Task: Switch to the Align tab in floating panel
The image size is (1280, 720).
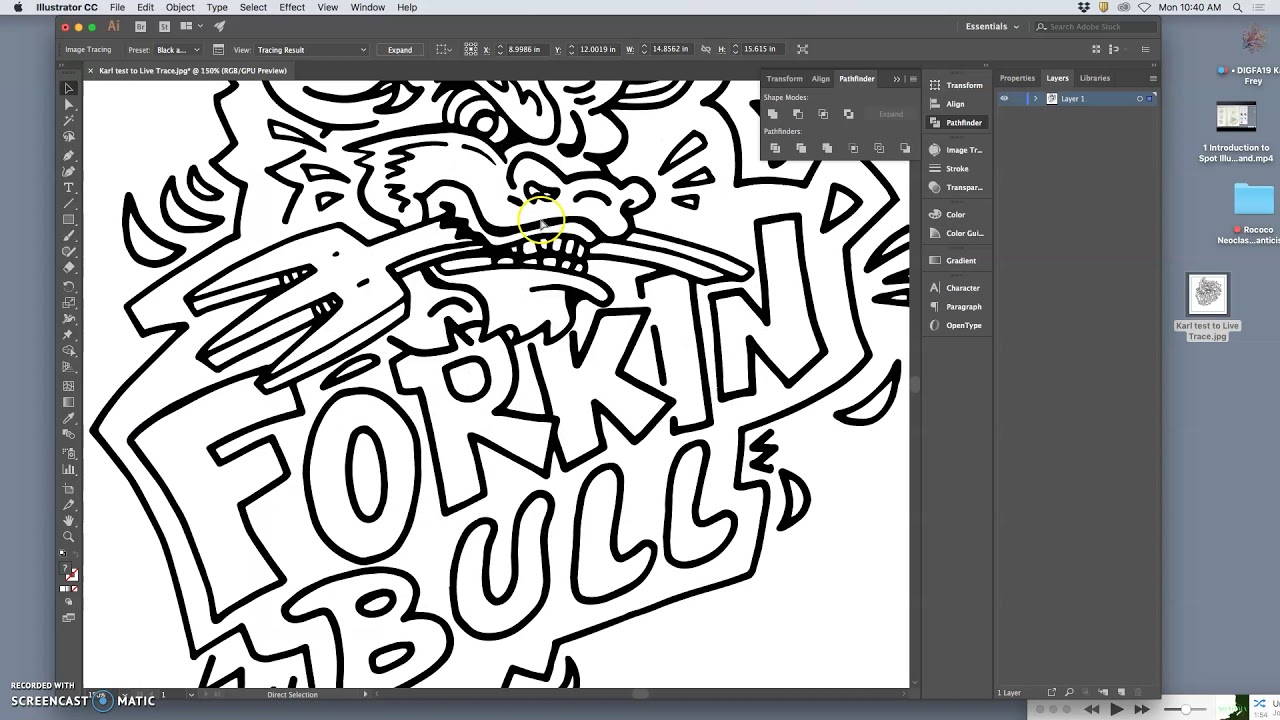Action: click(820, 79)
